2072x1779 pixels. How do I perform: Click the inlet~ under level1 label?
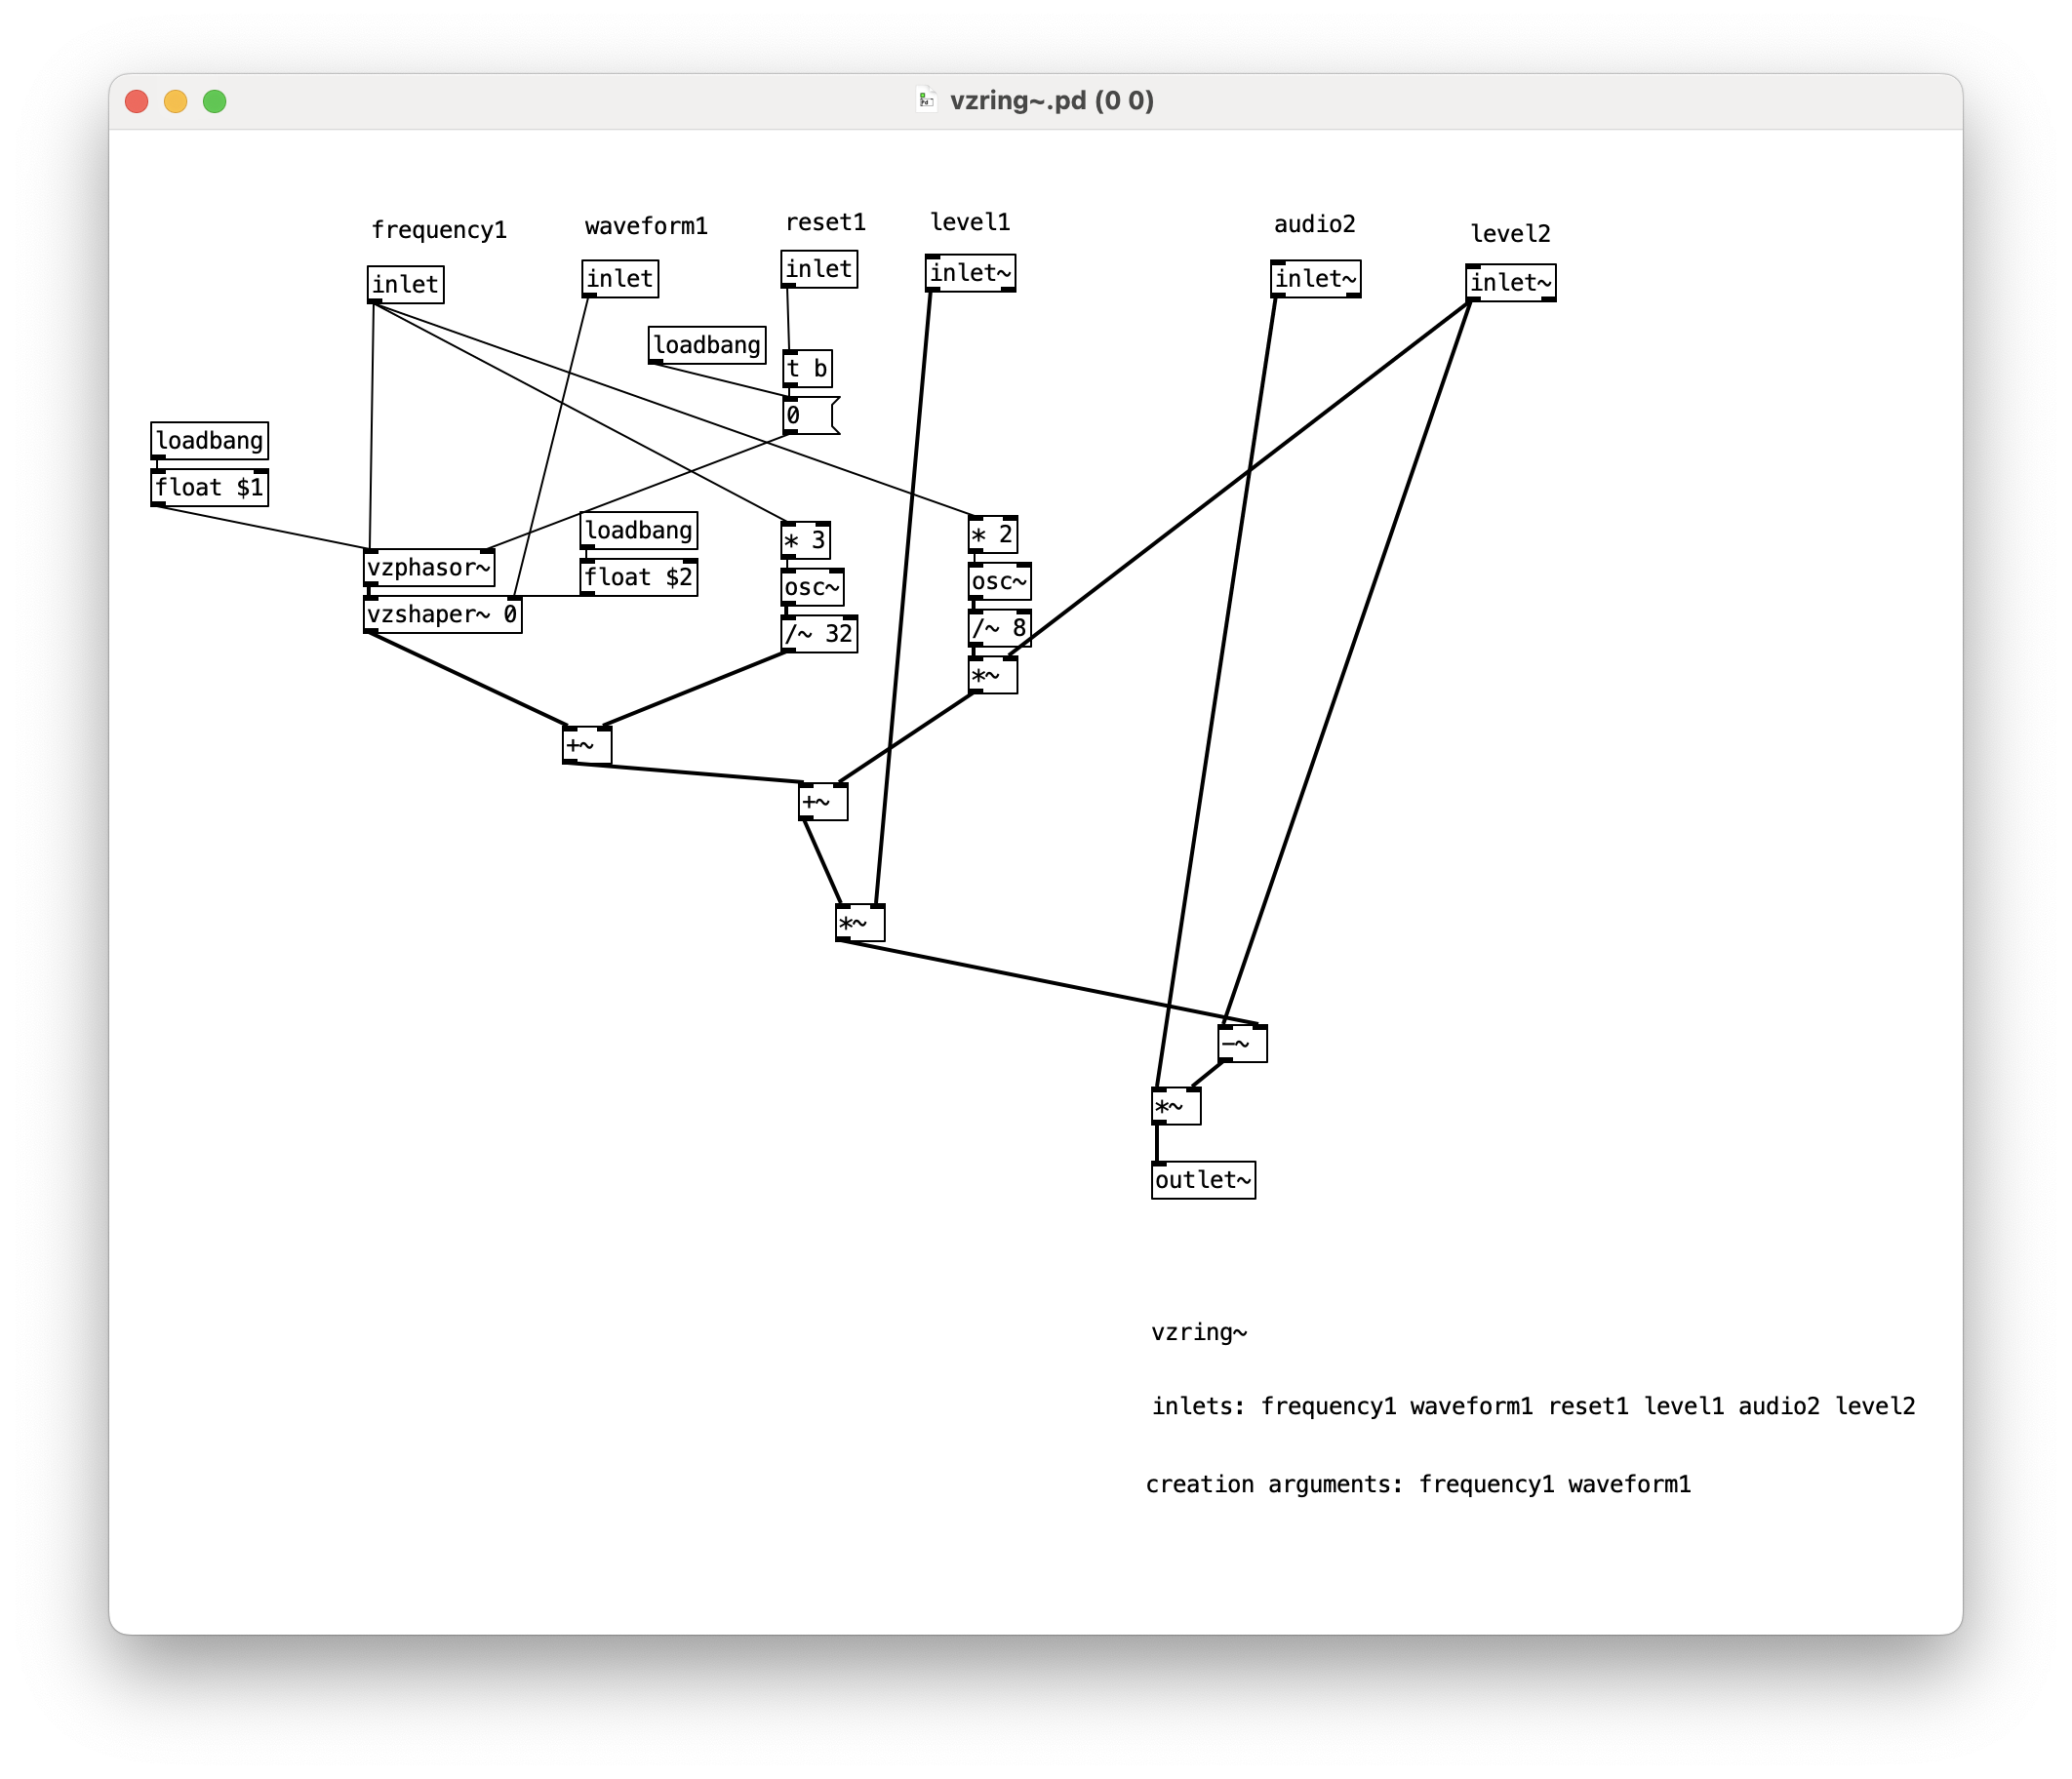click(970, 273)
